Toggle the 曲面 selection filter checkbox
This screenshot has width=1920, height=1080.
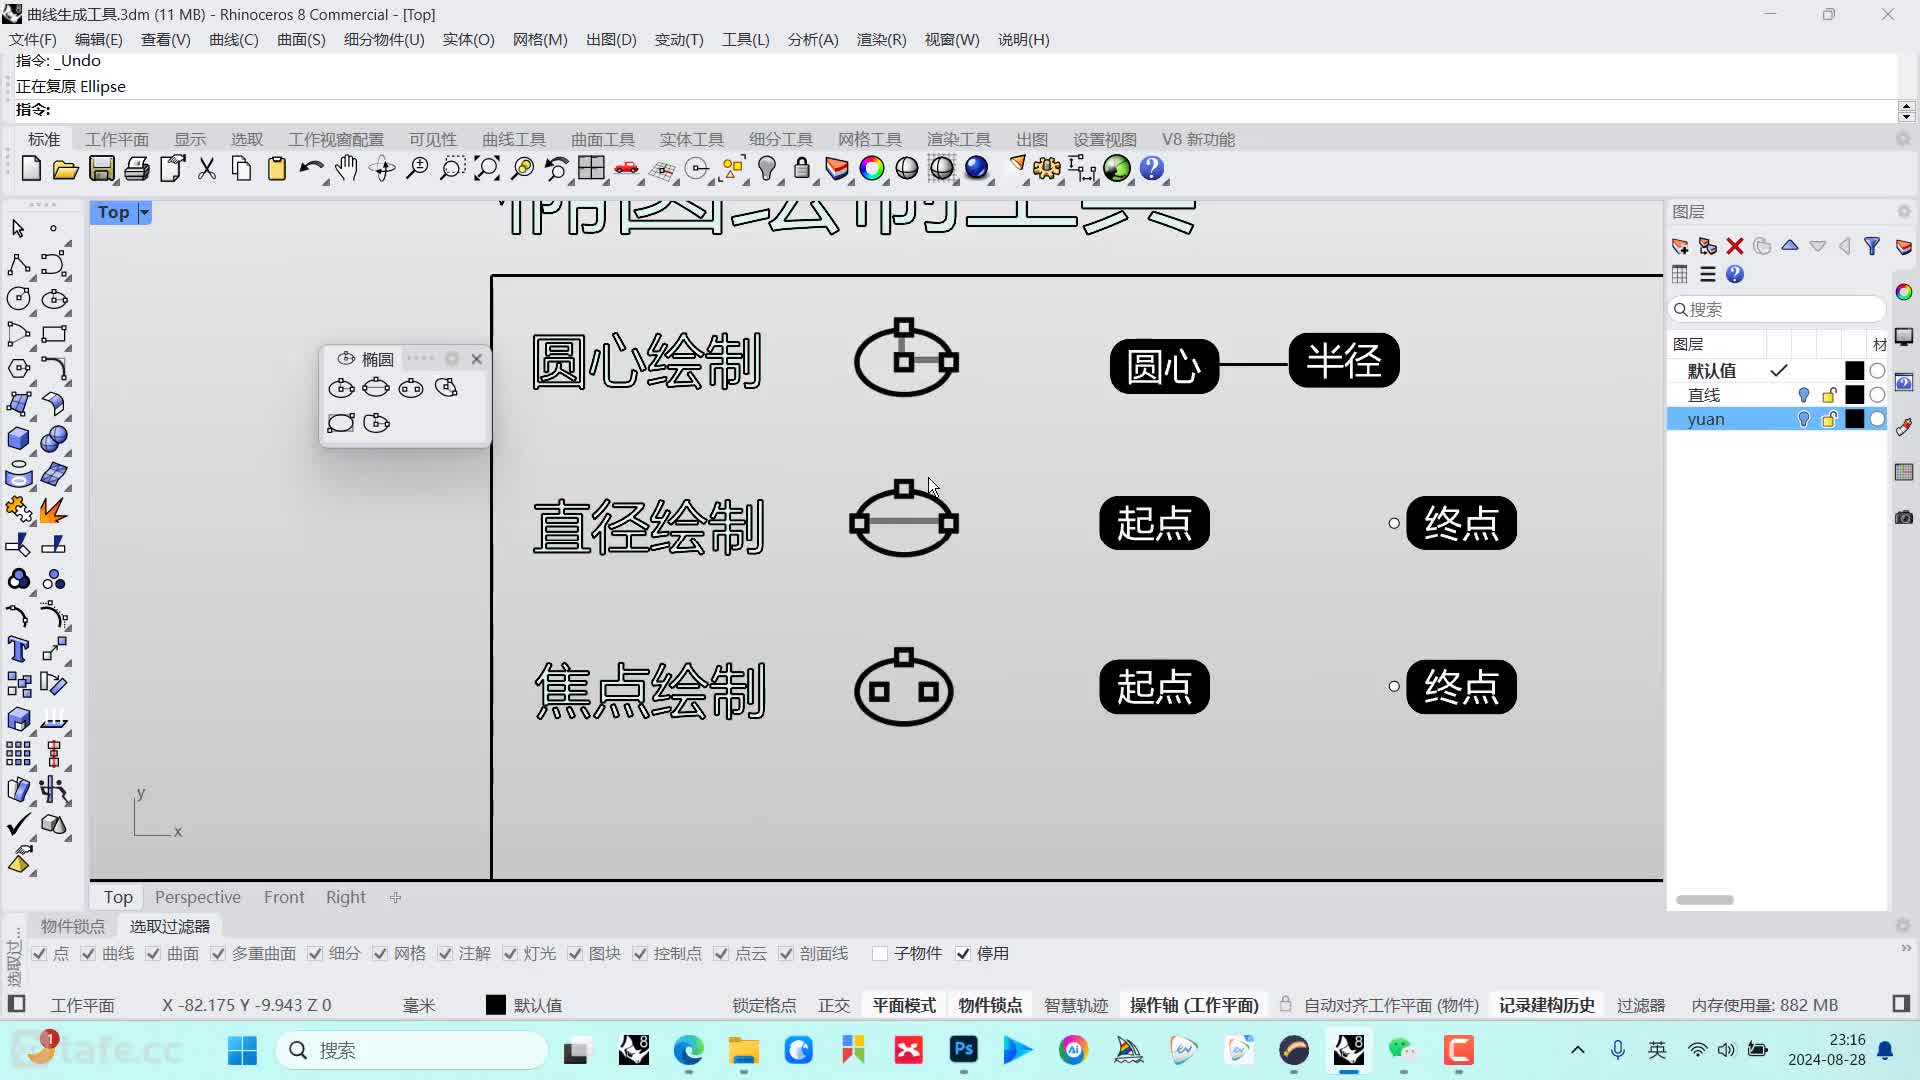click(x=153, y=954)
